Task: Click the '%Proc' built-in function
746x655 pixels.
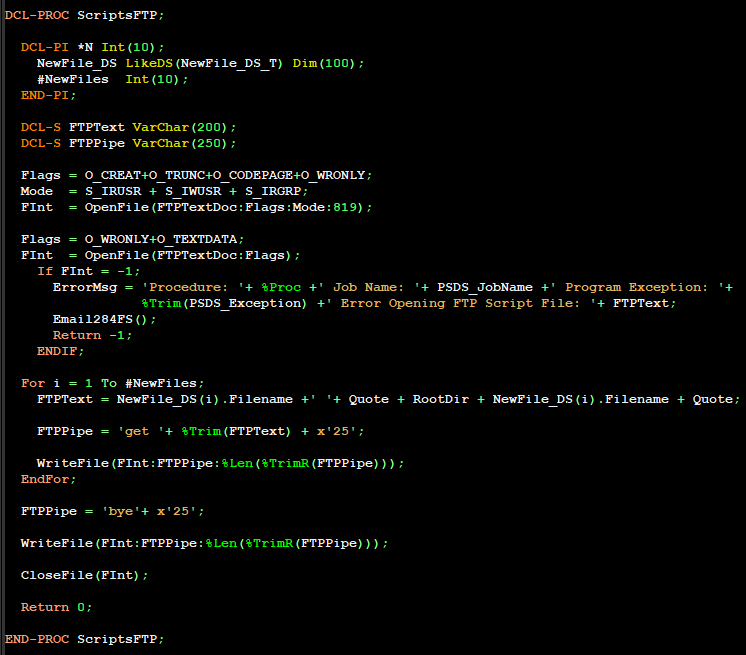Action: [x=281, y=287]
